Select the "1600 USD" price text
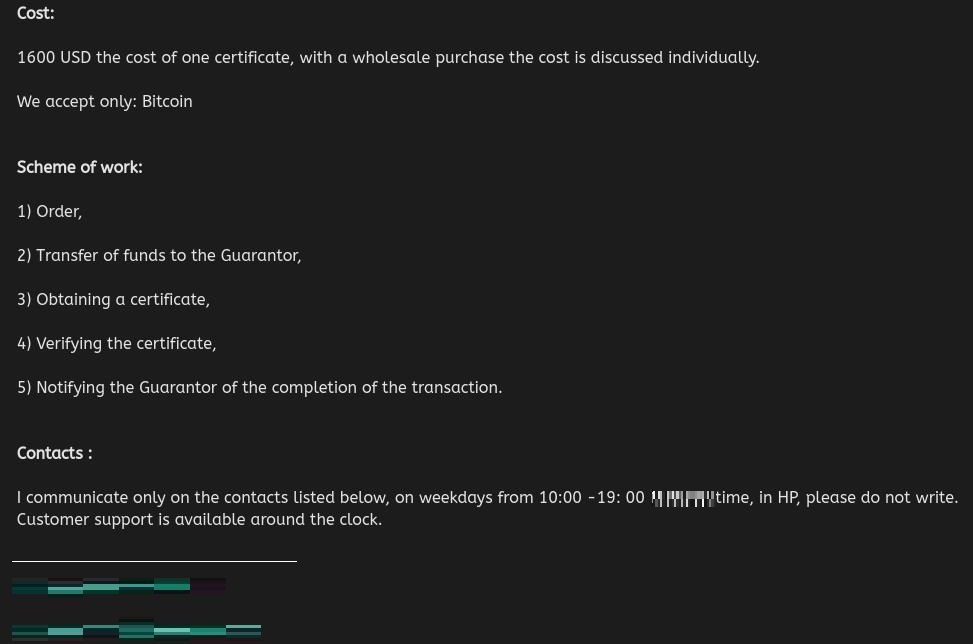The height and width of the screenshot is (644, 973). 54,57
